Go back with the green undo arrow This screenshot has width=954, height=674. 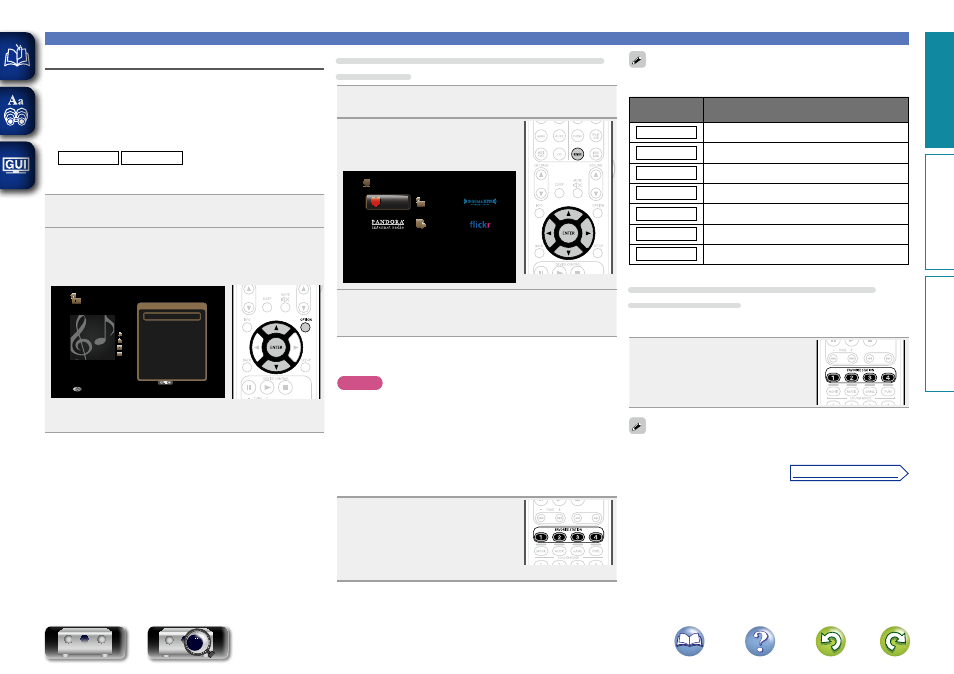tap(829, 641)
